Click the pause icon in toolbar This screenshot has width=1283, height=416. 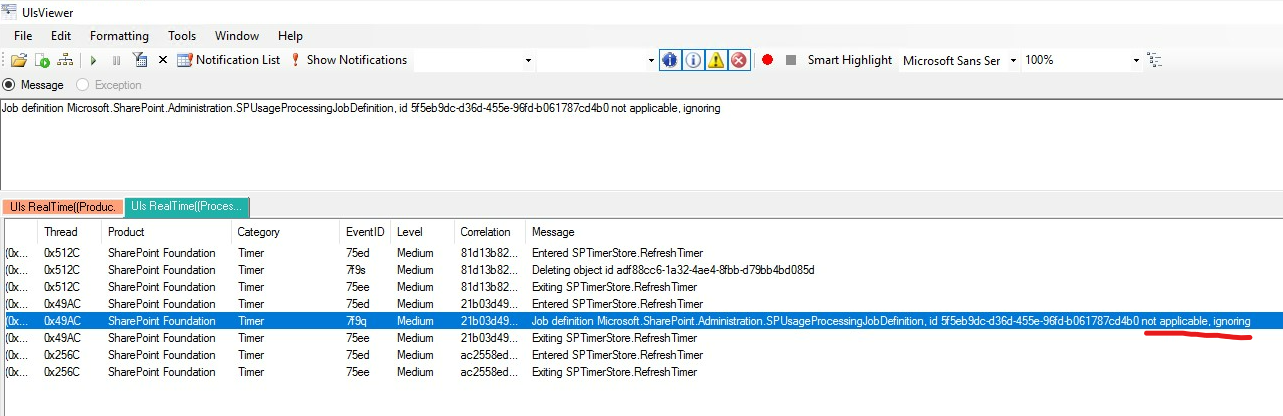coord(116,60)
